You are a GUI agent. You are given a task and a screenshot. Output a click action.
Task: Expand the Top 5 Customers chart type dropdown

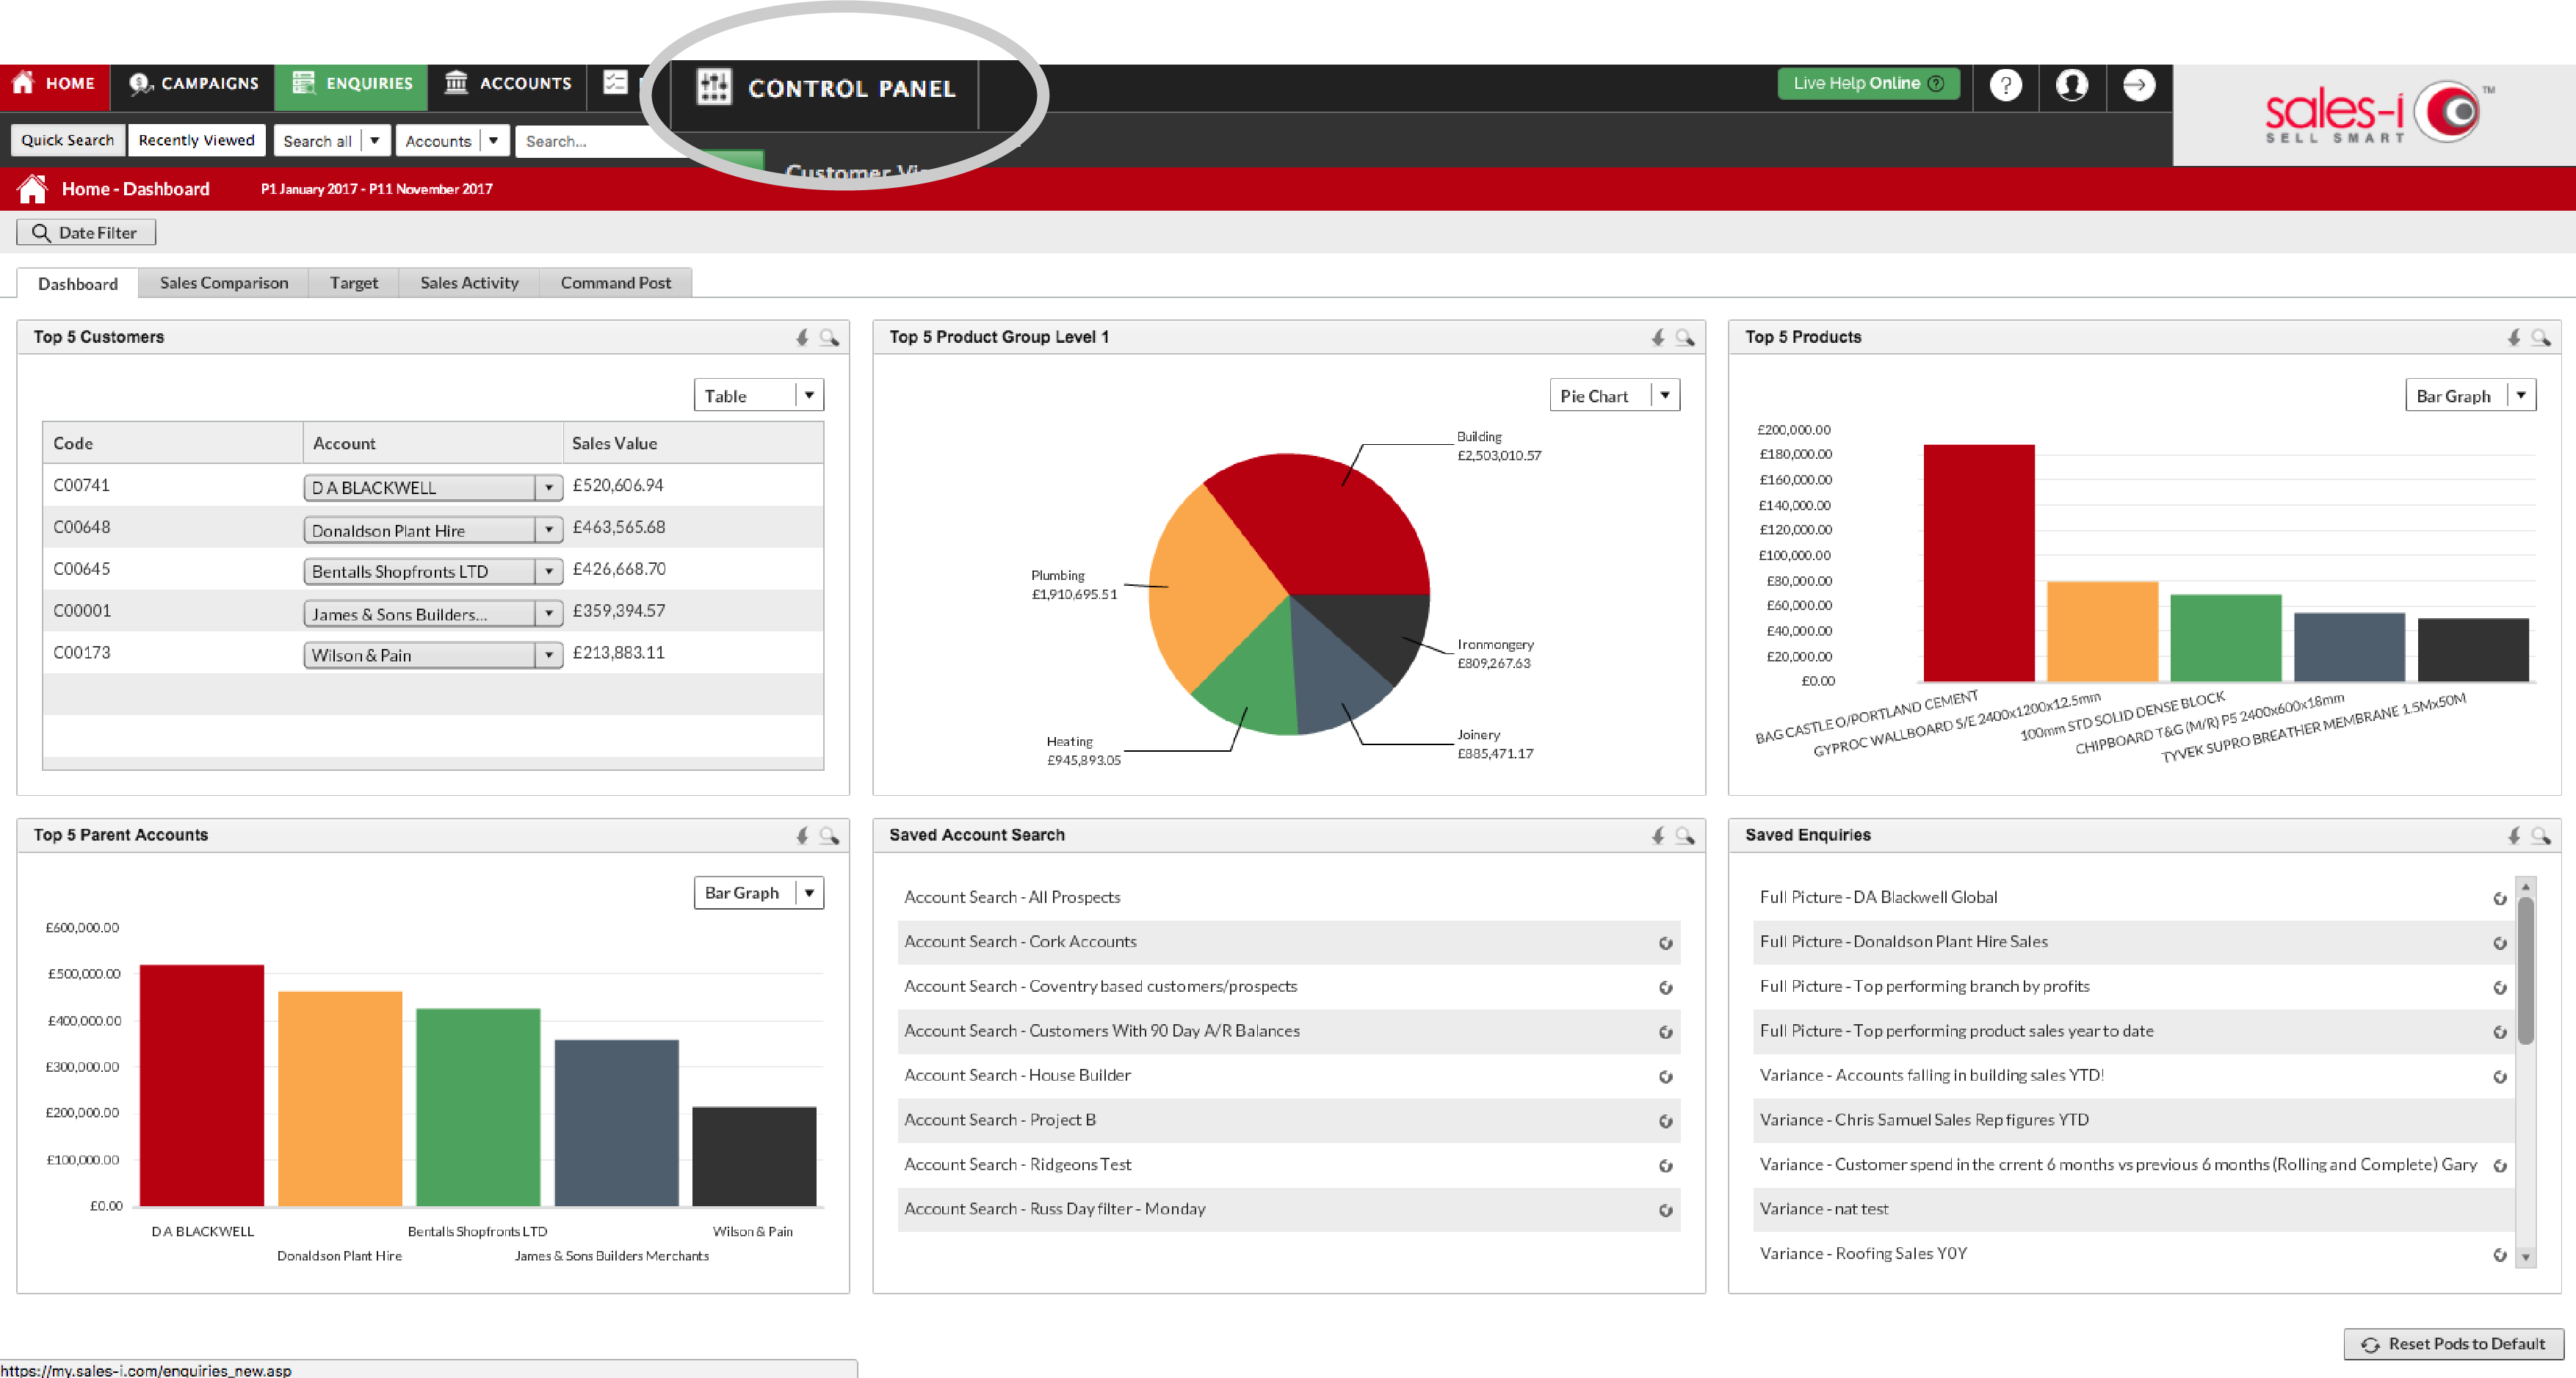[811, 395]
